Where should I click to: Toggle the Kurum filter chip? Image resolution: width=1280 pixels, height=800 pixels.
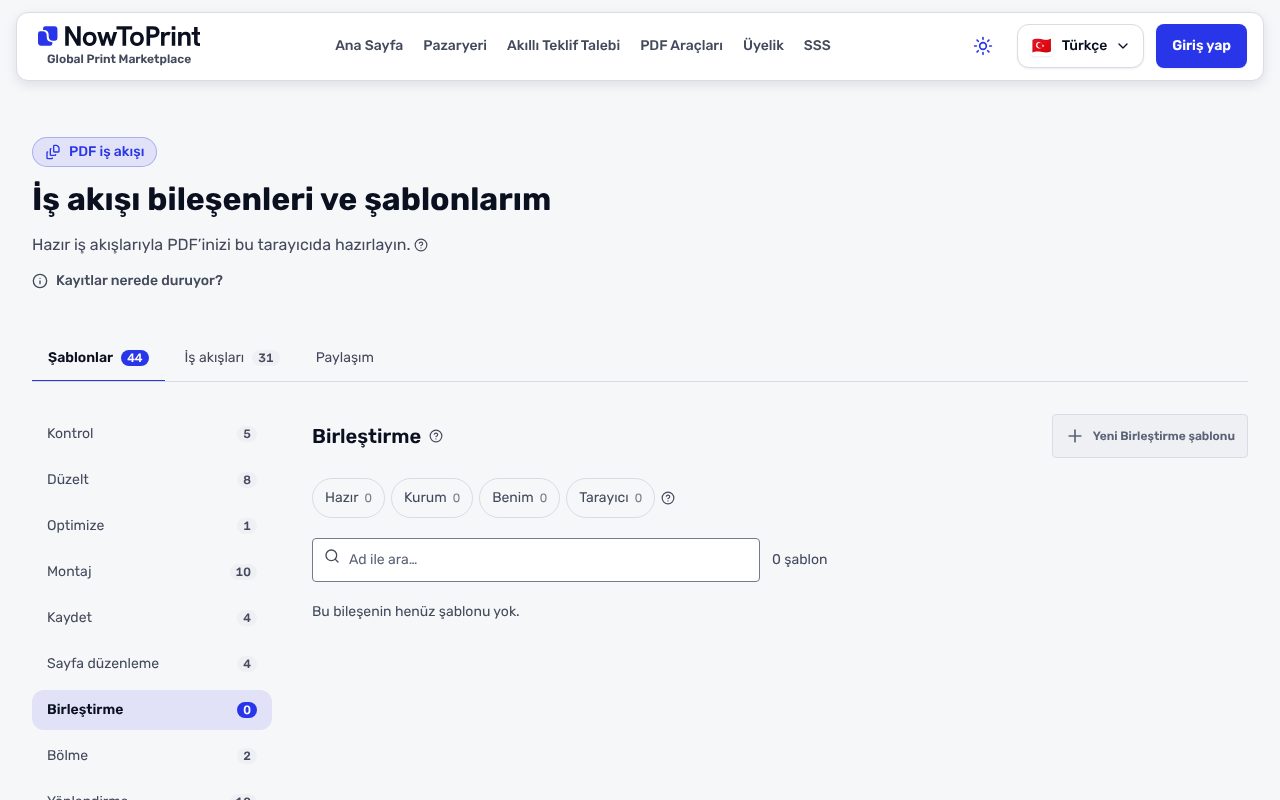pyautogui.click(x=432, y=498)
